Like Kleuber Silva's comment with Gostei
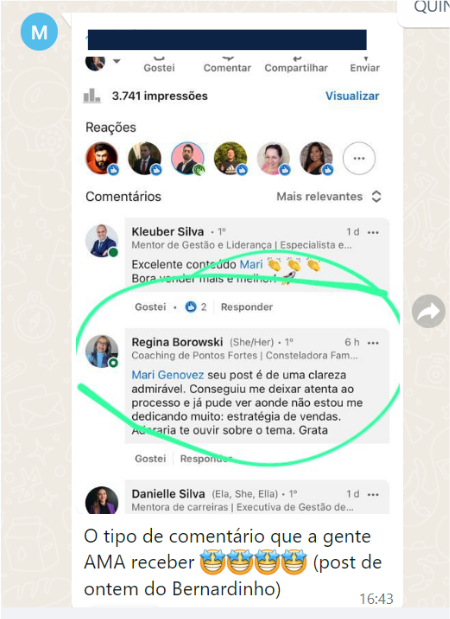Viewport: 450px width, 619px height. (150, 307)
